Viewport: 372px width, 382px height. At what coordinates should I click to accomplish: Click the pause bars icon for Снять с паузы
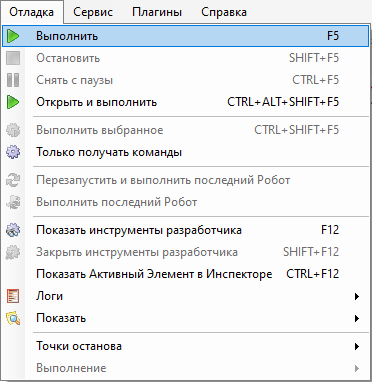13,80
